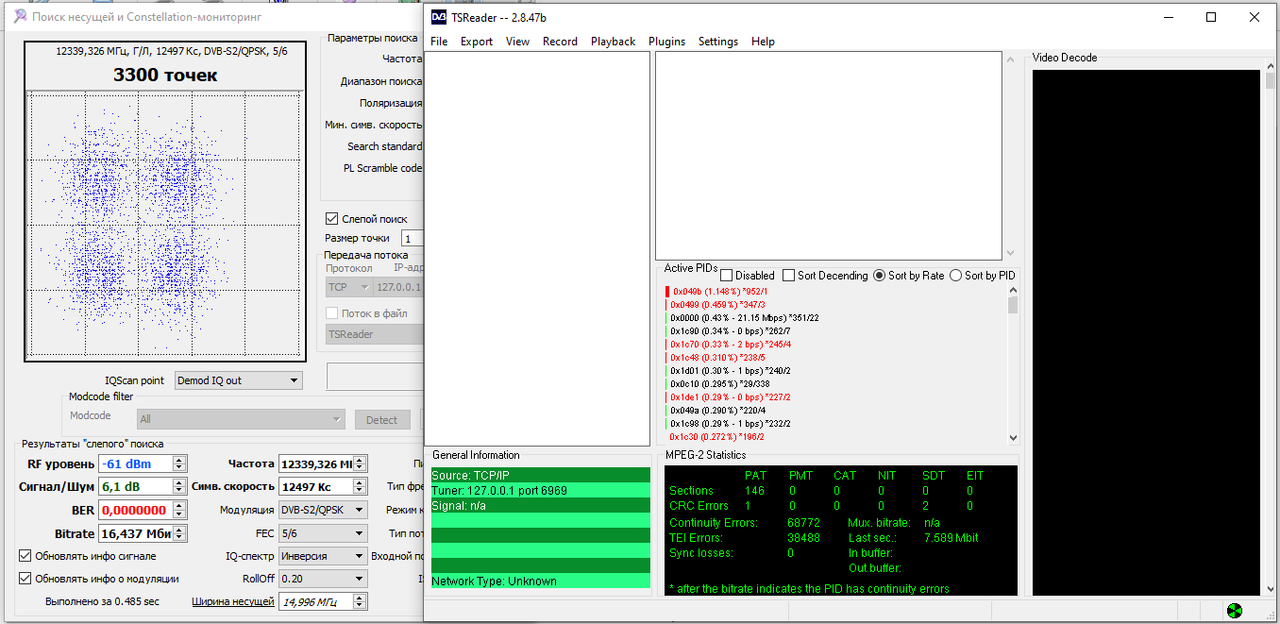
Task: Click the TSReader stream target field
Action: coord(375,334)
